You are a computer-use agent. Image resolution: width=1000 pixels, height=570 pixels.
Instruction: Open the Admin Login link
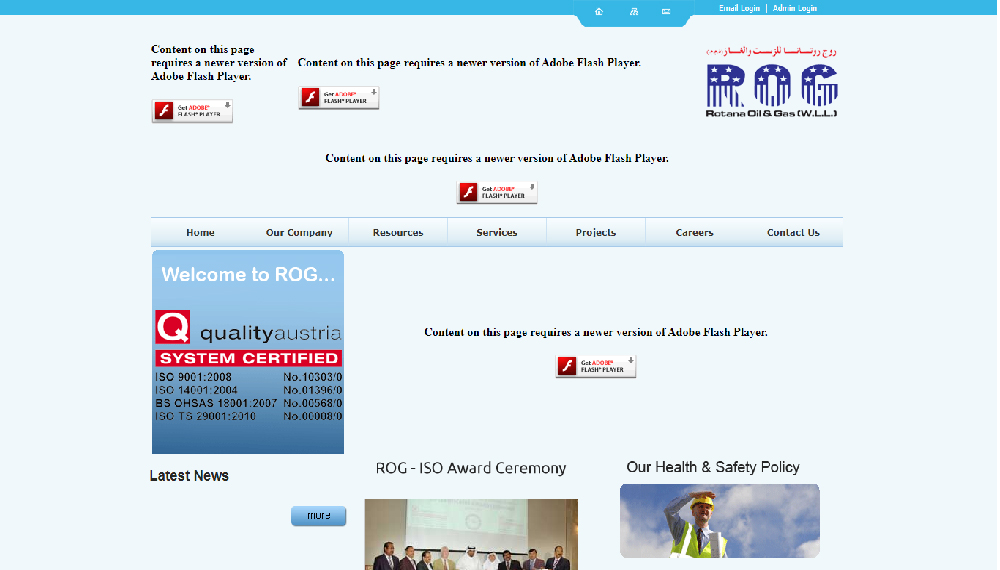[795, 8]
